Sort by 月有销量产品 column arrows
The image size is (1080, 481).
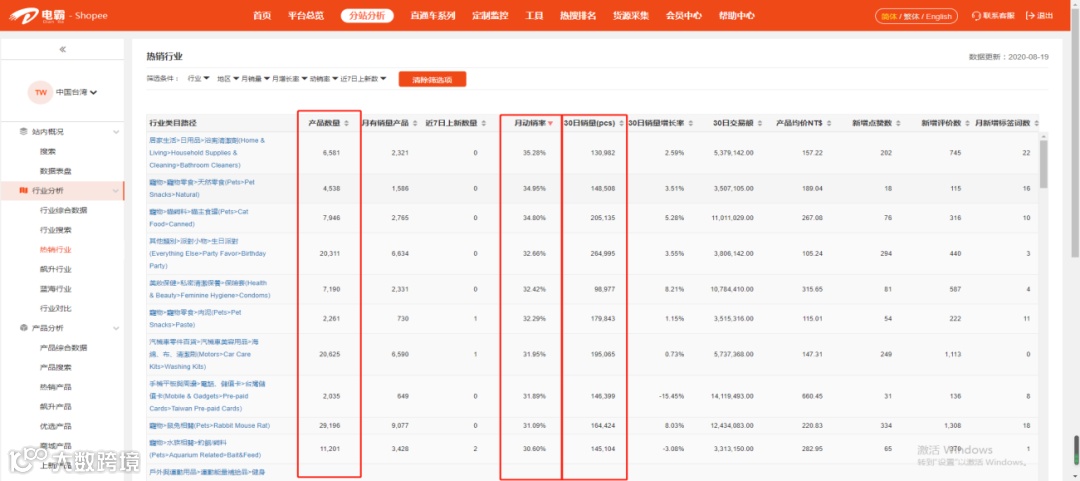(415, 123)
